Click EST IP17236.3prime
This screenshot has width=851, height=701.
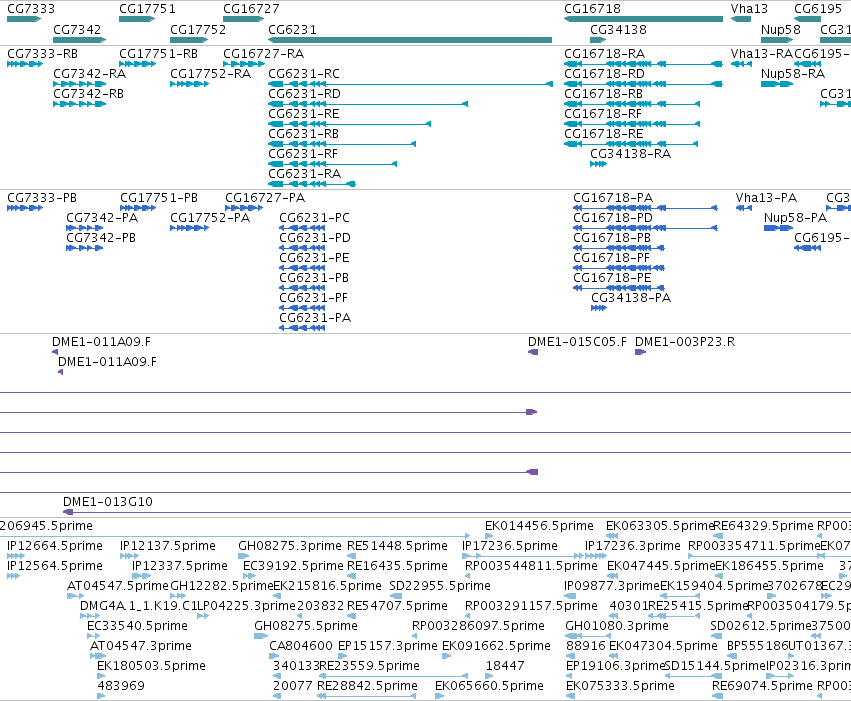click(633, 546)
